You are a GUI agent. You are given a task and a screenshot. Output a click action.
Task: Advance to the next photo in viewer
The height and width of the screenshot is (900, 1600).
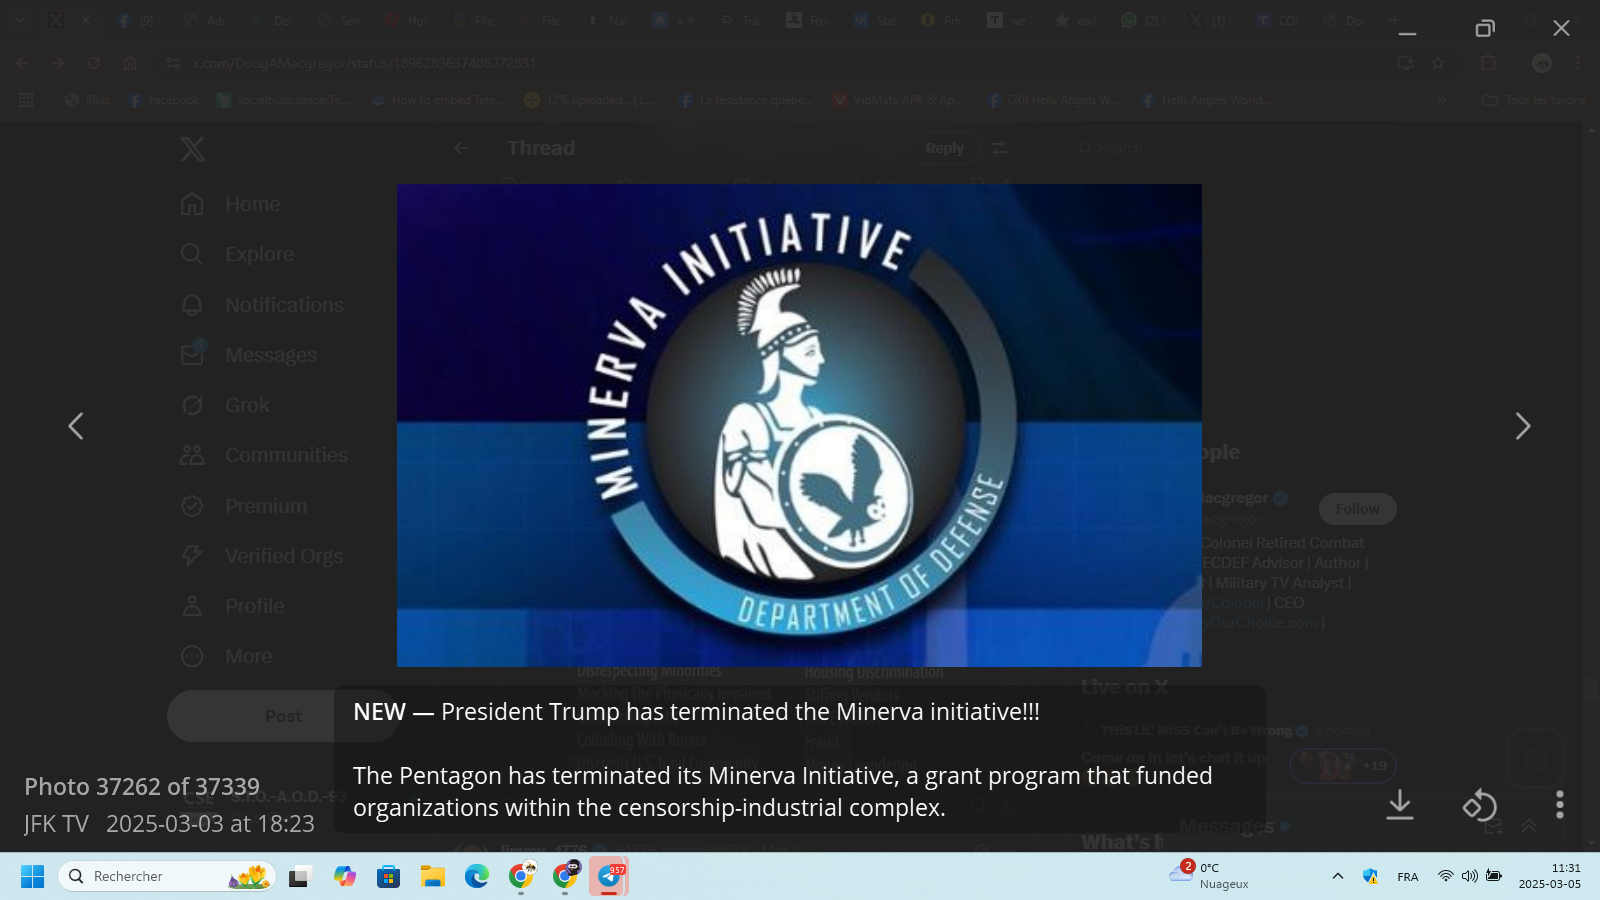(1522, 426)
